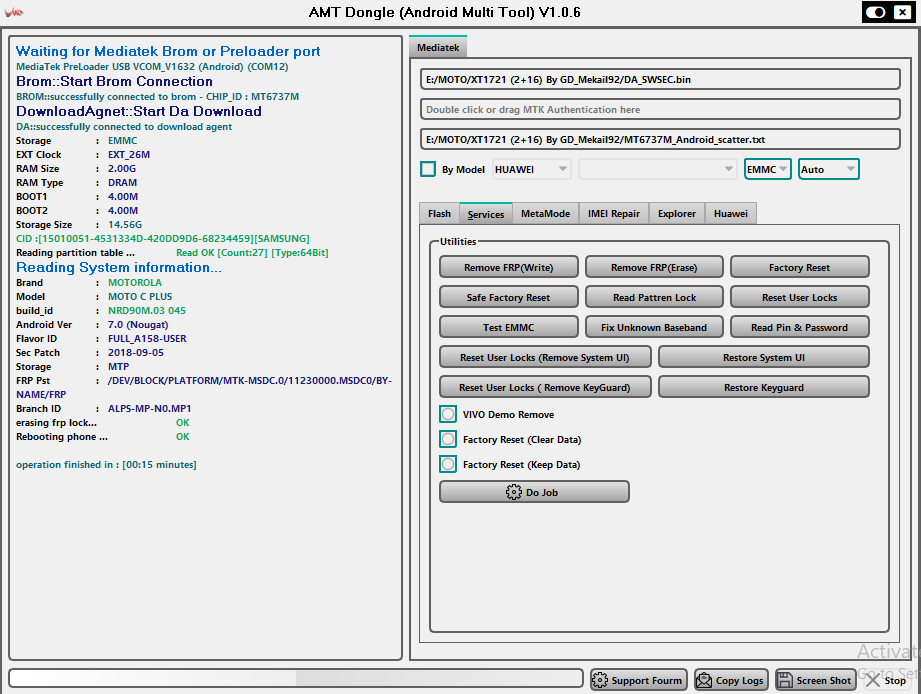This screenshot has width=921, height=694.
Task: Click the 'Waiting for Mediatek Brom' log heading
Action: coord(168,51)
